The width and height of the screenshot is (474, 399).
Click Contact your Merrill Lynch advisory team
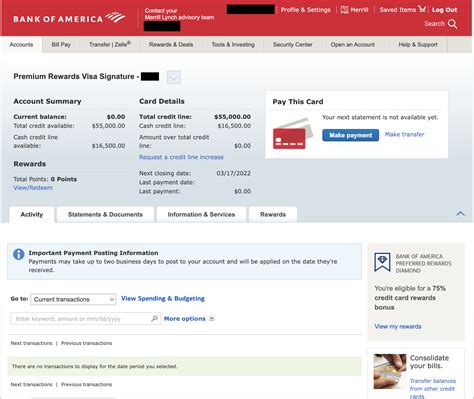[179, 14]
